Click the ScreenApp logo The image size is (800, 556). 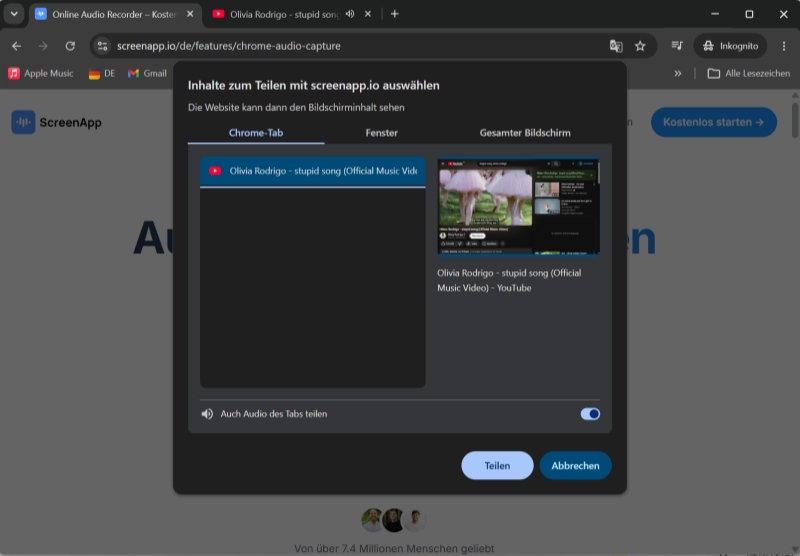pyautogui.click(x=57, y=122)
